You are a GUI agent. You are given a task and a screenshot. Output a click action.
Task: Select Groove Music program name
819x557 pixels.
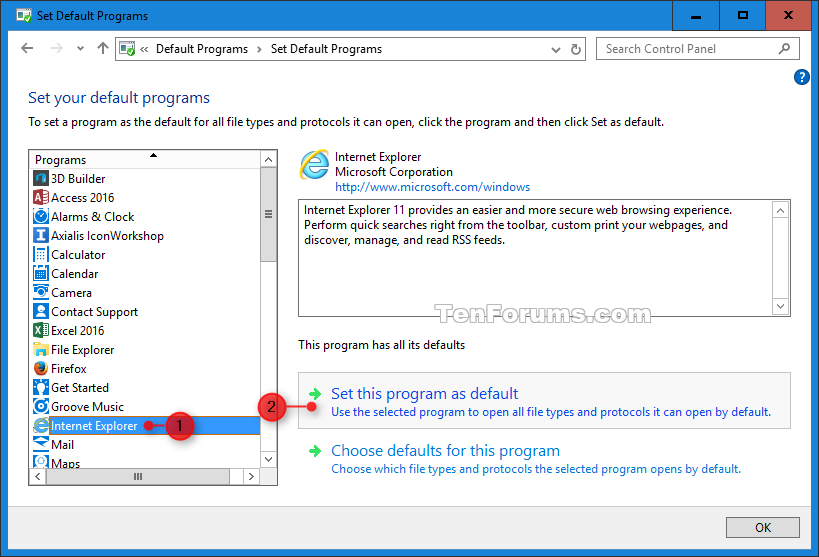coord(87,407)
